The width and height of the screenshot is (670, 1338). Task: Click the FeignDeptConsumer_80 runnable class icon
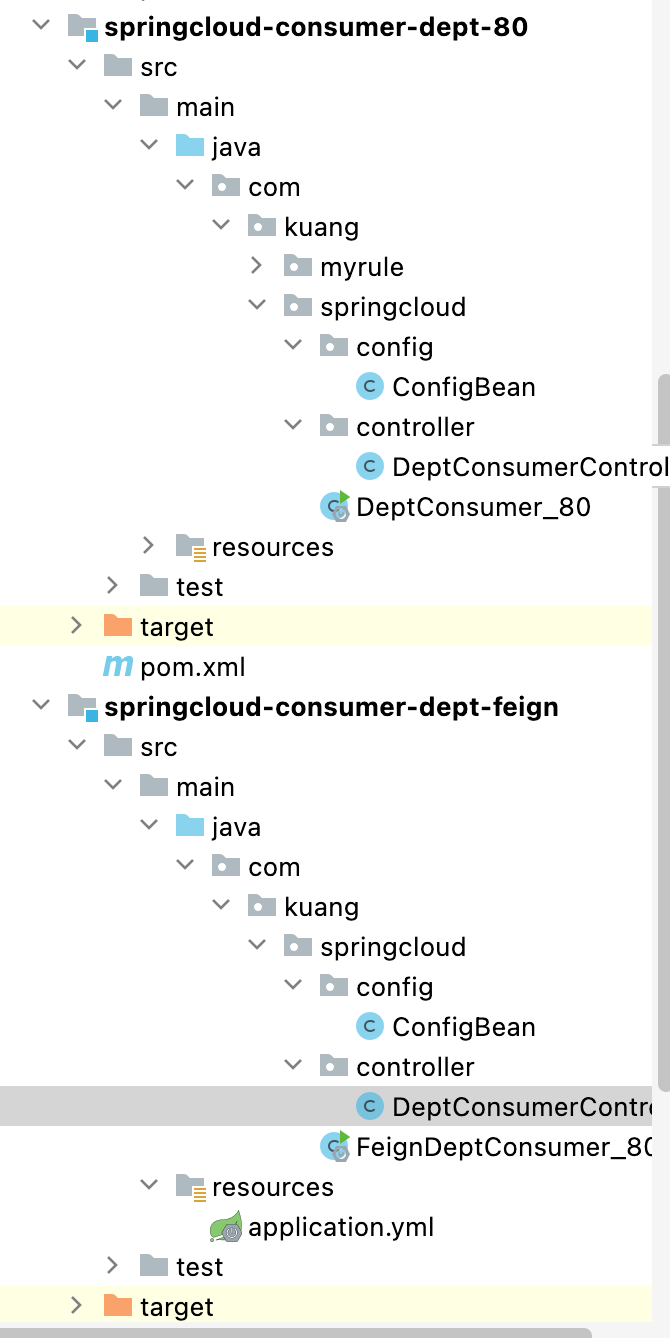pos(334,1147)
